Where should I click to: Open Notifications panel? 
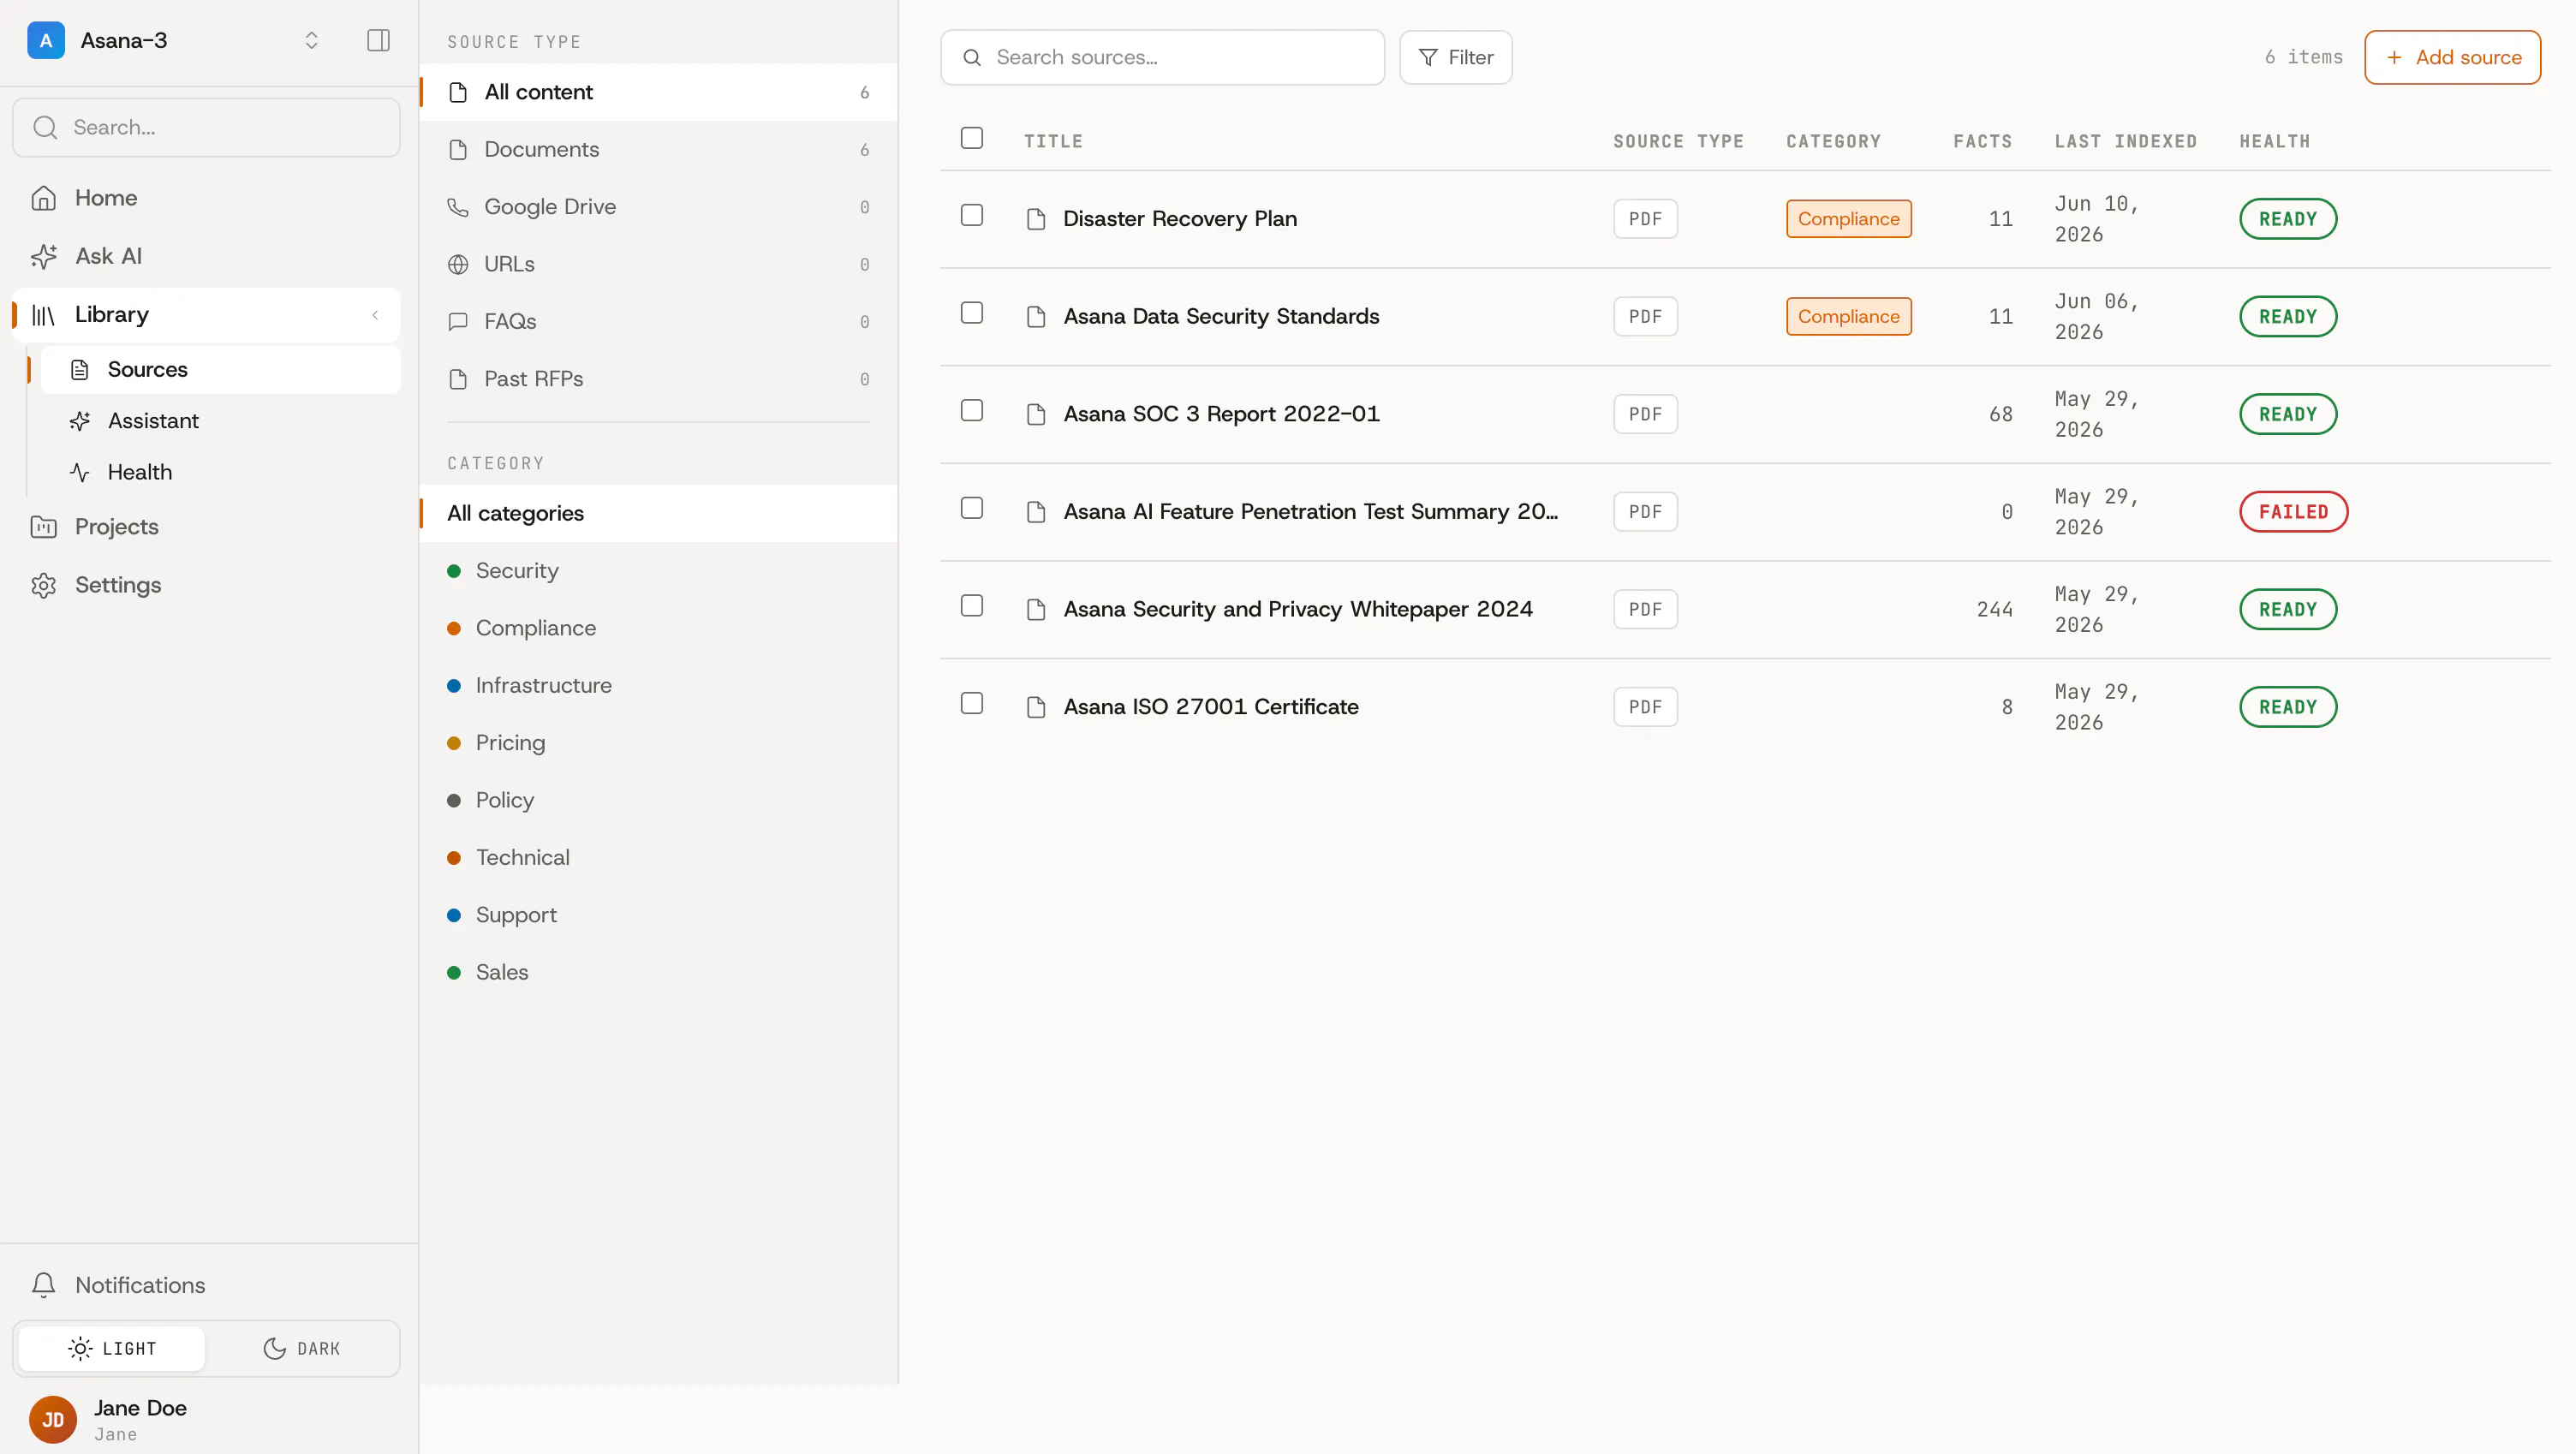(x=206, y=1285)
